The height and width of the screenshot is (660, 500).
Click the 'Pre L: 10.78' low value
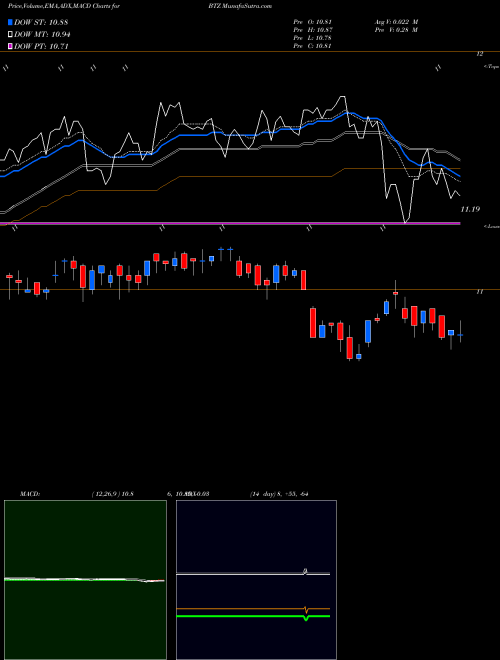pos(314,38)
